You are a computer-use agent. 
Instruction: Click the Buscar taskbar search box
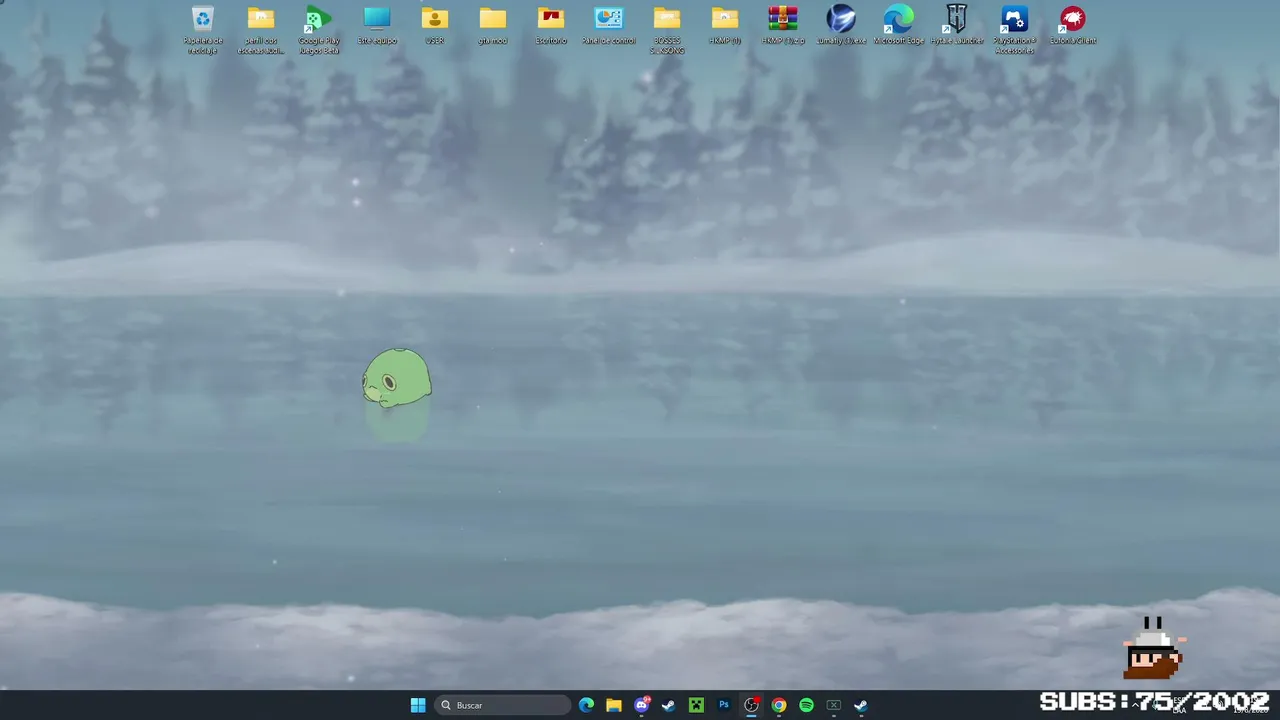(x=503, y=705)
